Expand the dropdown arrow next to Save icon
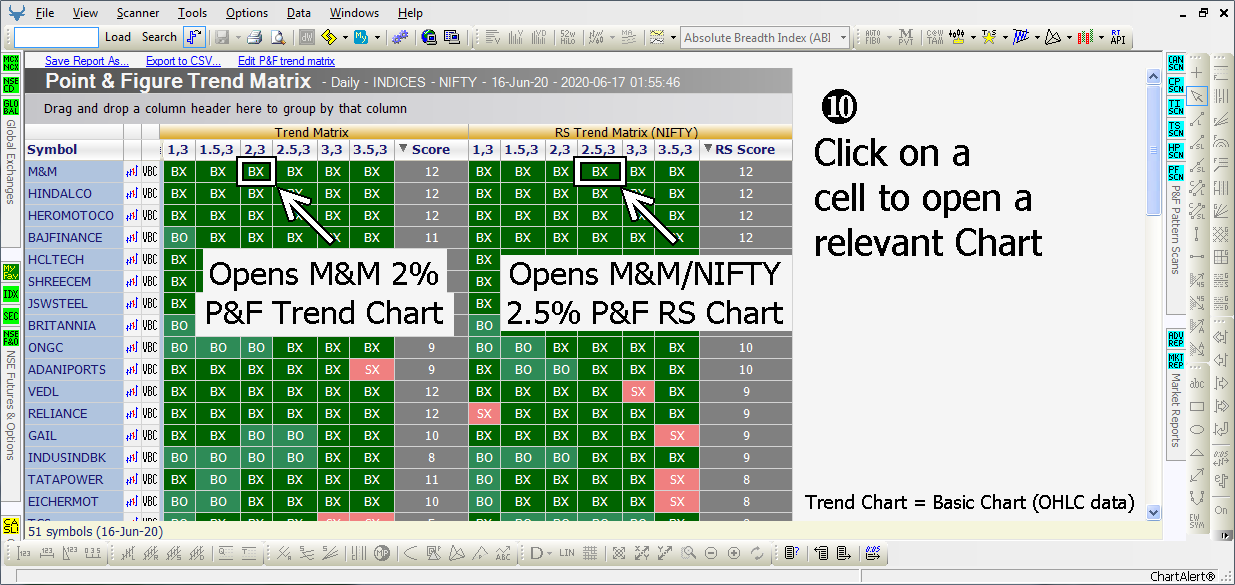 [x=236, y=37]
